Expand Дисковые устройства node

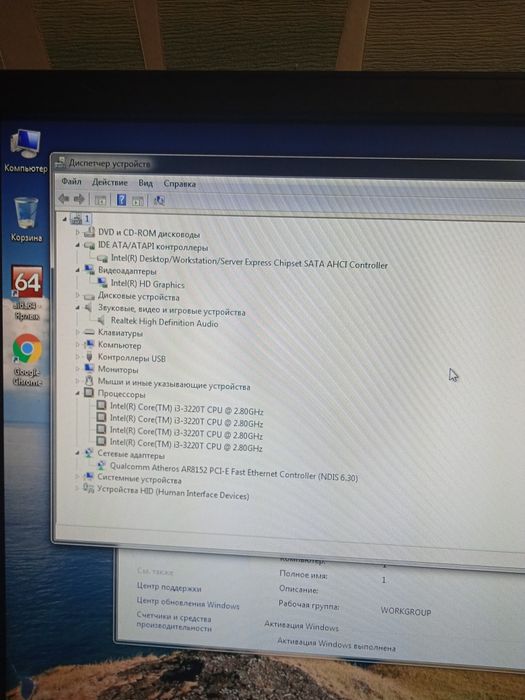pos(78,296)
